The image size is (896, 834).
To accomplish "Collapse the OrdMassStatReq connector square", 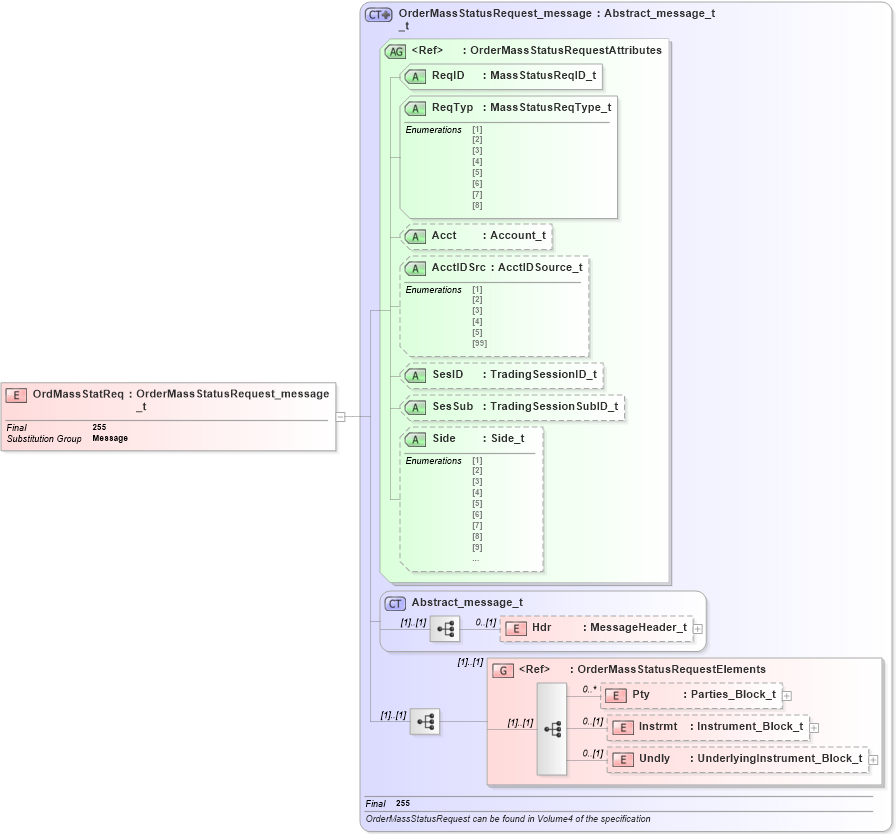I will pos(342,416).
